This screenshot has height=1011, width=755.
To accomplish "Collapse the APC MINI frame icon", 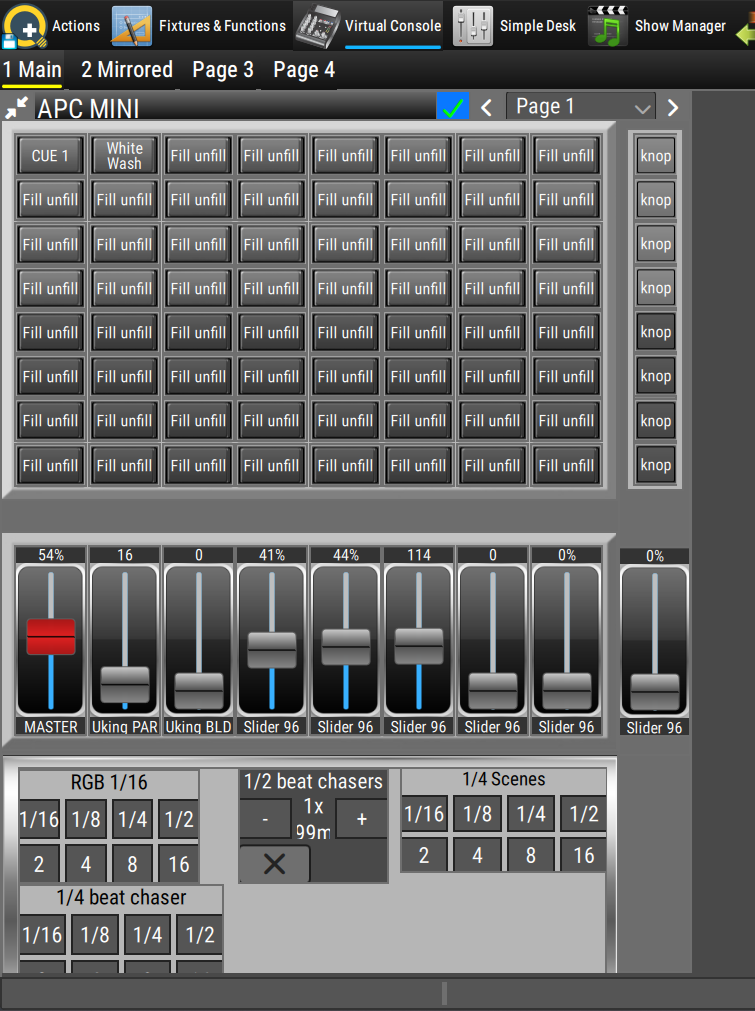I will tap(16, 108).
